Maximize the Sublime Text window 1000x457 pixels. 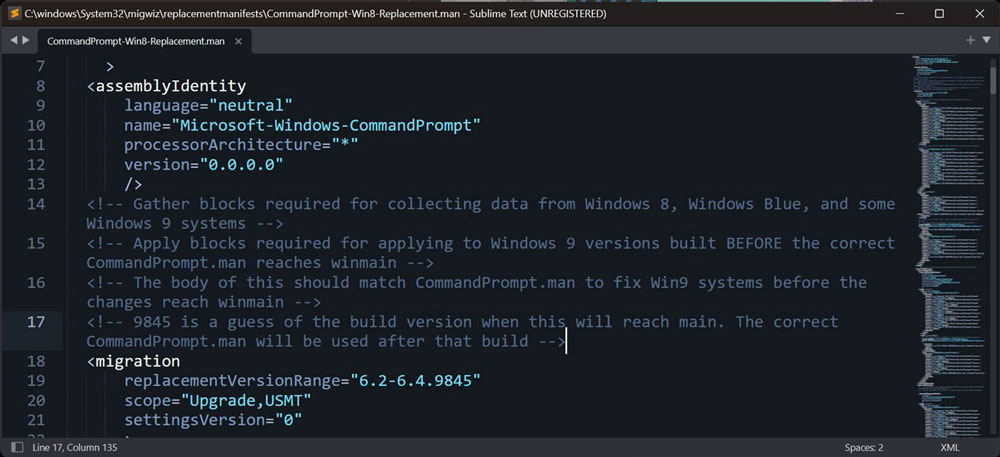point(939,13)
